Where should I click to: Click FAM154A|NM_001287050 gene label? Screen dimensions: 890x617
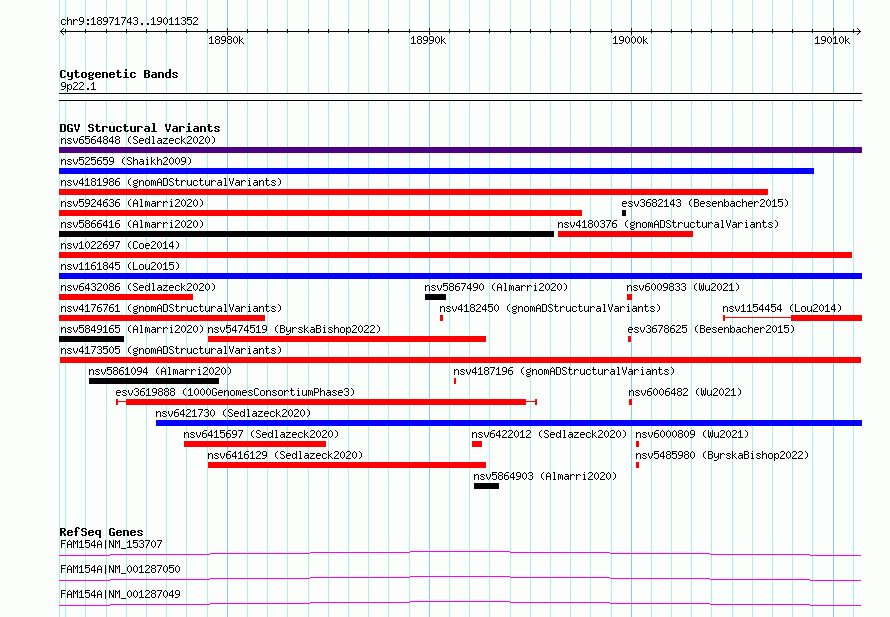(x=120, y=569)
